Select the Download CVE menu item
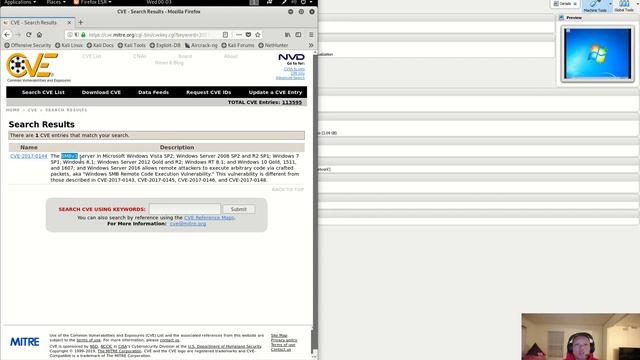This screenshot has width=640, height=360. 101,92
